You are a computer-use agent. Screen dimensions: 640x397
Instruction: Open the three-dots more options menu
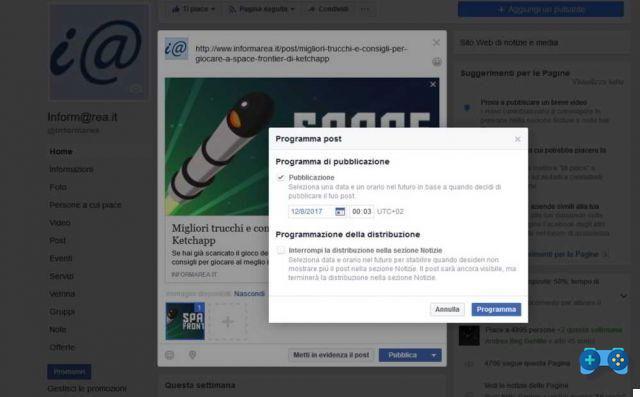click(x=365, y=9)
